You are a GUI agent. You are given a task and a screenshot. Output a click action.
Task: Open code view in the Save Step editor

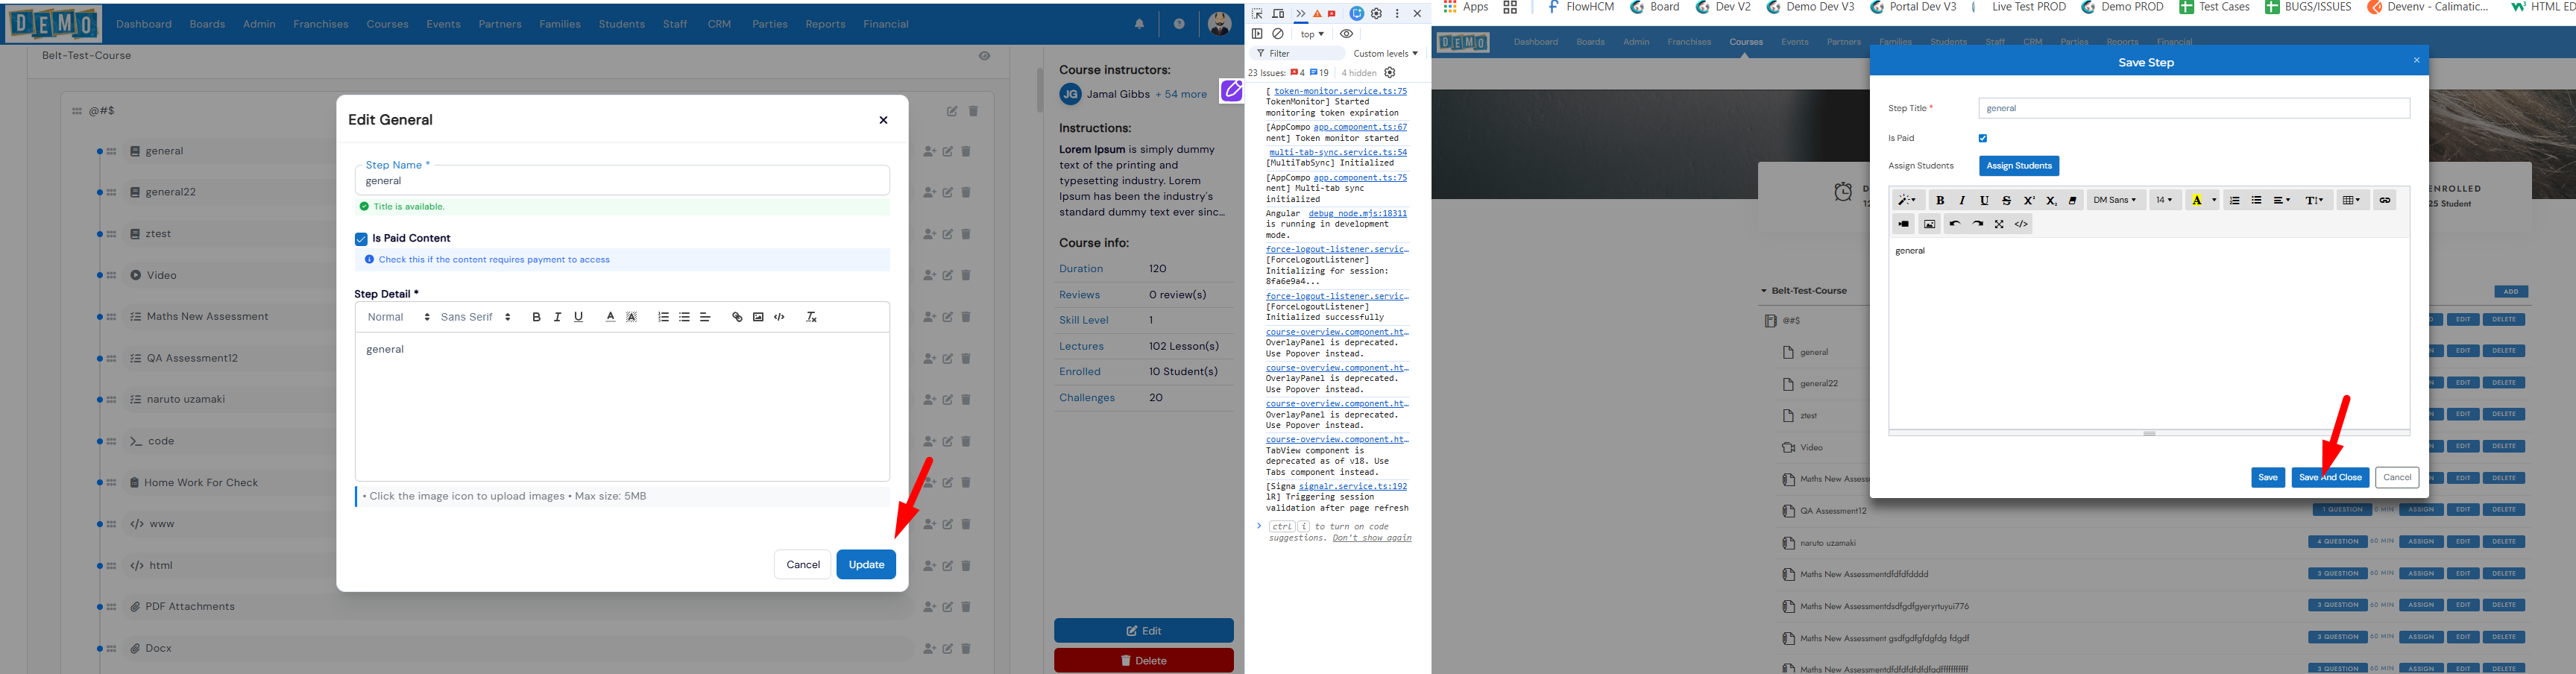2021,224
